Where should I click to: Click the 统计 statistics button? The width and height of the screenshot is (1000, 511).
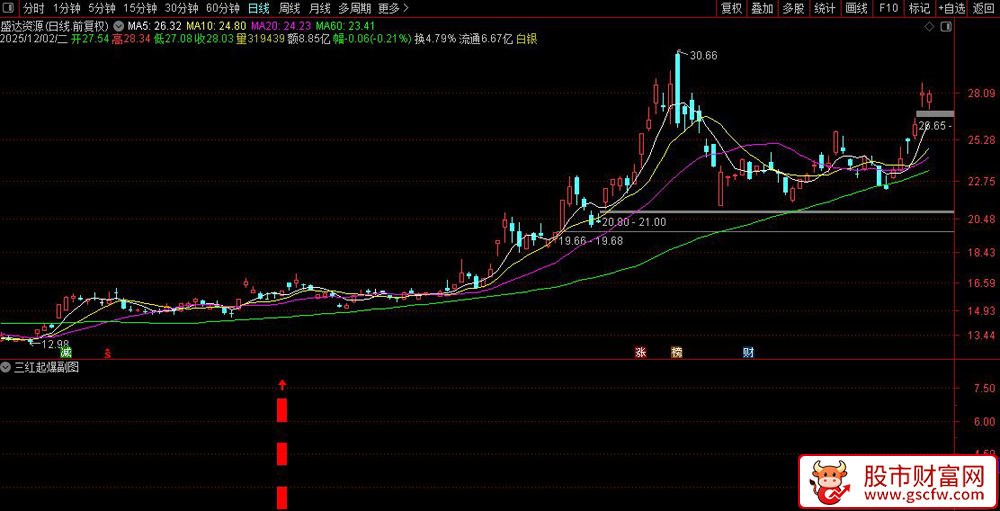(825, 8)
